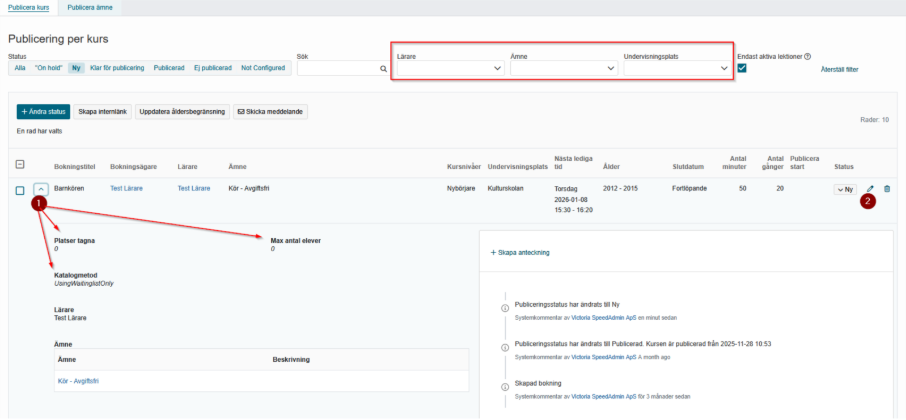Click Skicka meddelande envelope button

tap(270, 111)
